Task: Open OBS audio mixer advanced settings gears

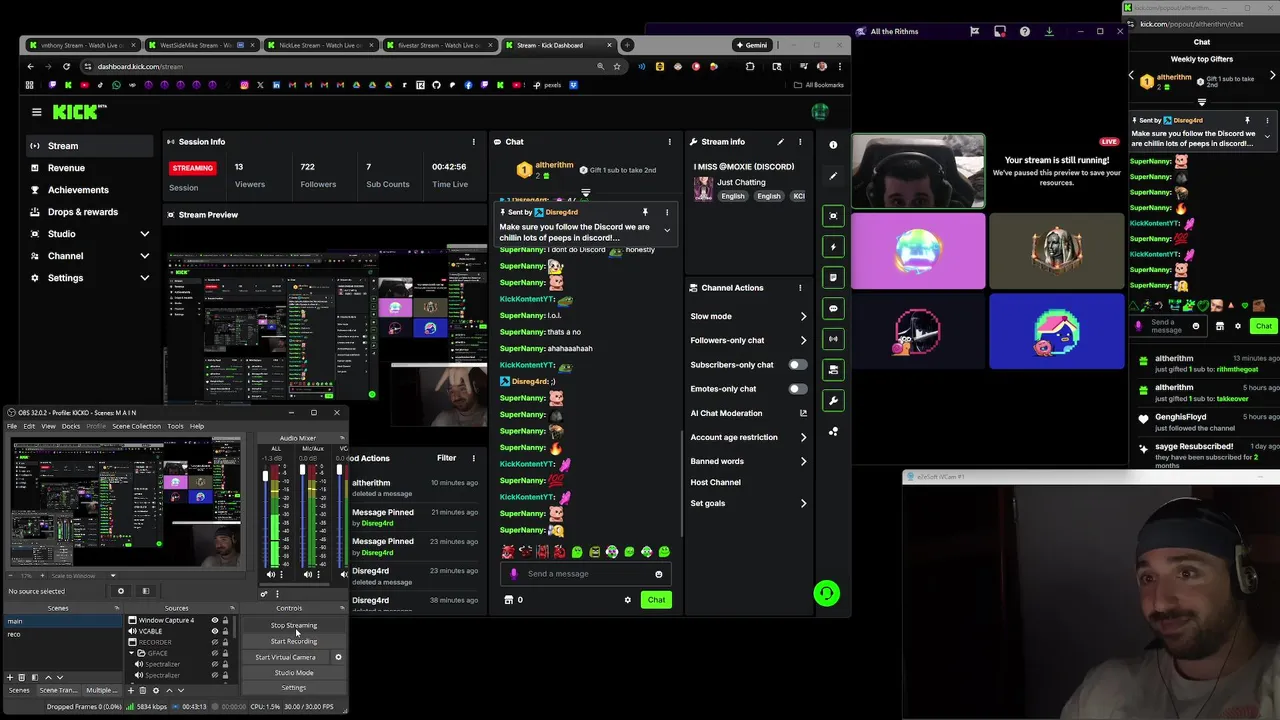Action: tap(264, 594)
